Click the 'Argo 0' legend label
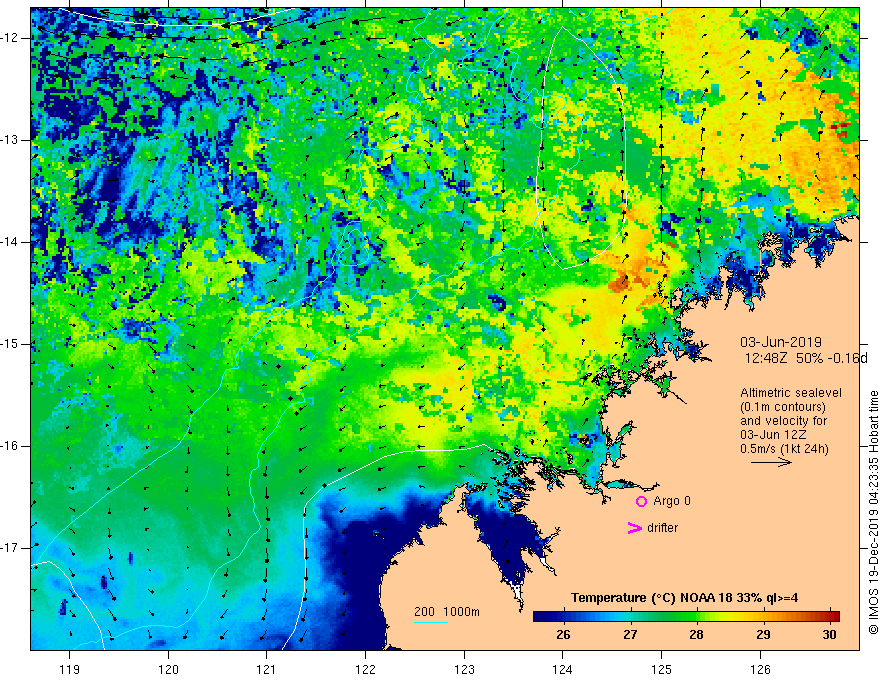880x680 pixels. pos(672,501)
